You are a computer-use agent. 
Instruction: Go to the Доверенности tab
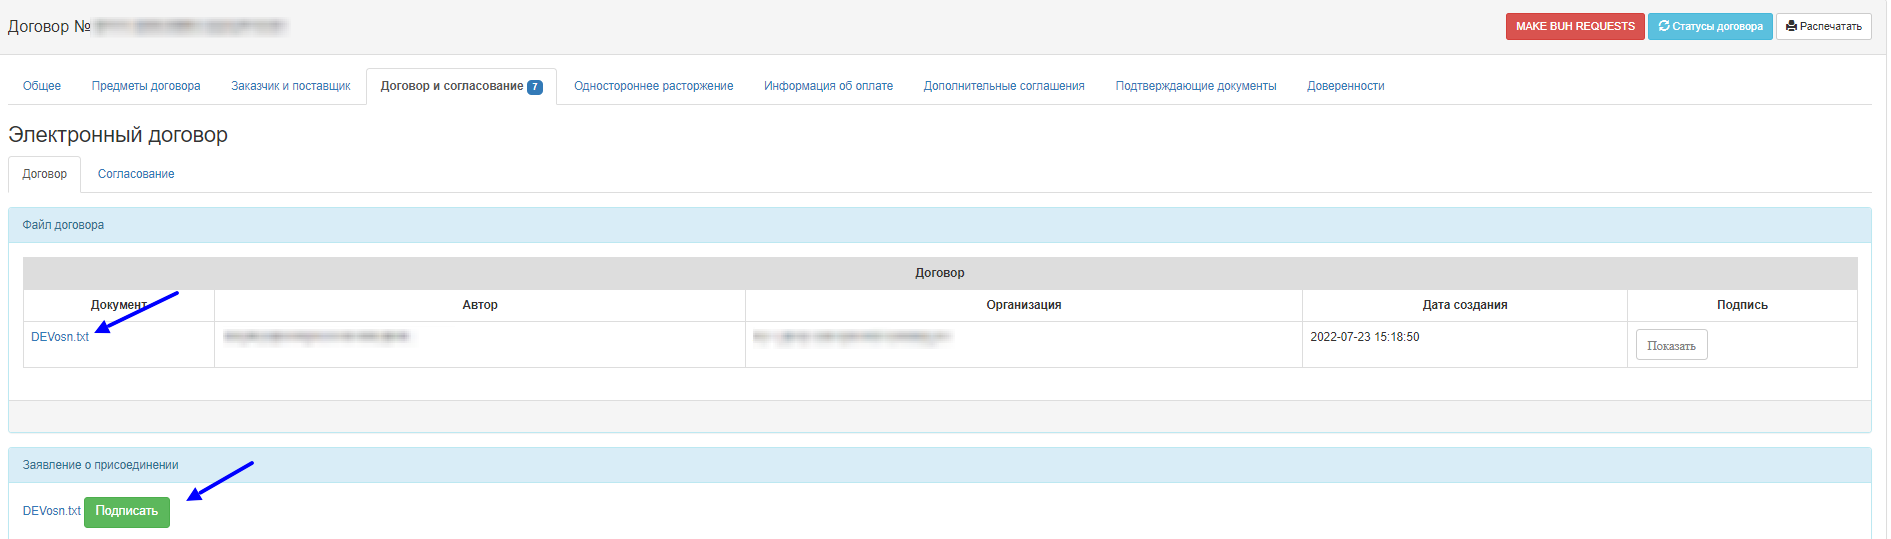coord(1345,86)
